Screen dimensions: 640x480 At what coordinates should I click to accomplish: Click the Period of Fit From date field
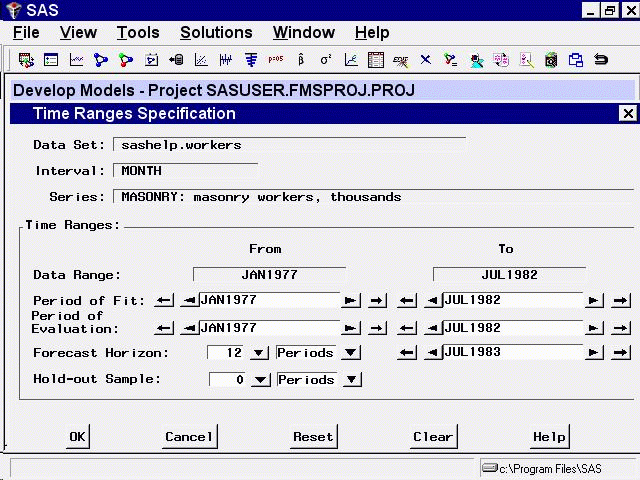click(268, 300)
